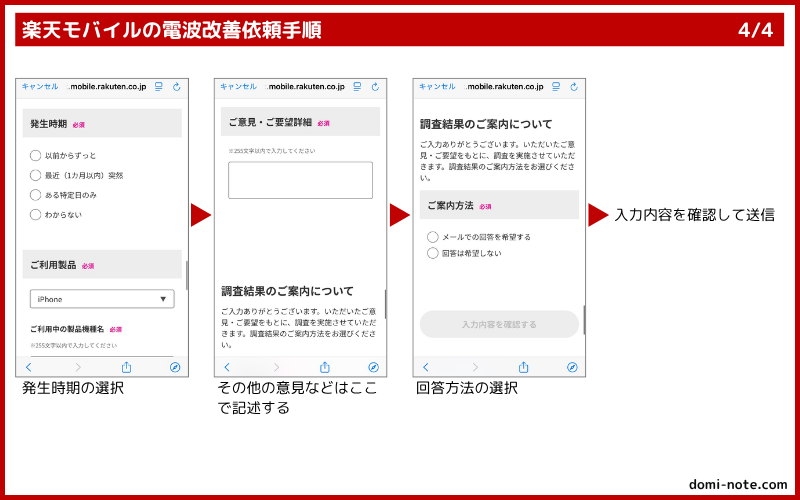
Task: Click the ご意見・ご要望詳細 text area
Action: click(x=300, y=180)
